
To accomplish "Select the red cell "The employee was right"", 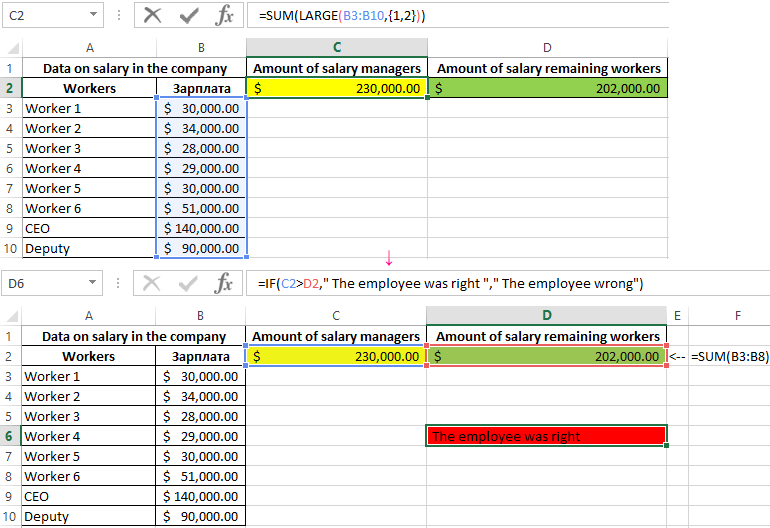I will (546, 436).
